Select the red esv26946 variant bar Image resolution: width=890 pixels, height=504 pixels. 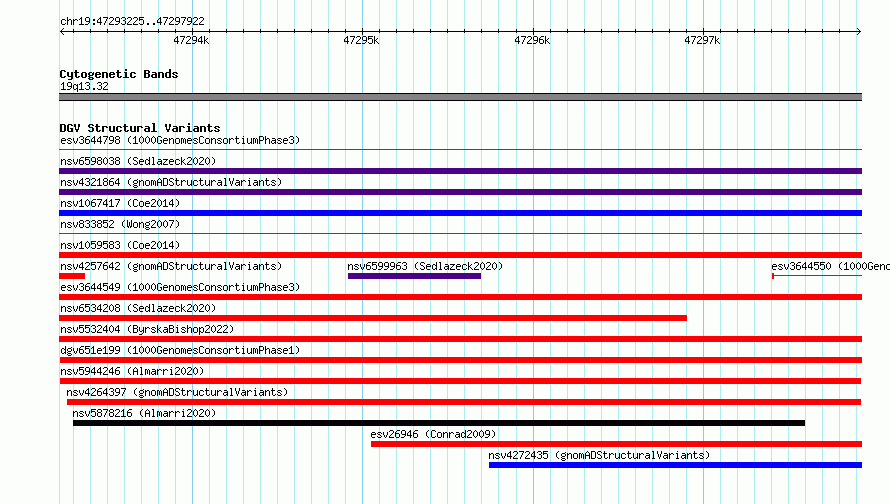(616, 444)
